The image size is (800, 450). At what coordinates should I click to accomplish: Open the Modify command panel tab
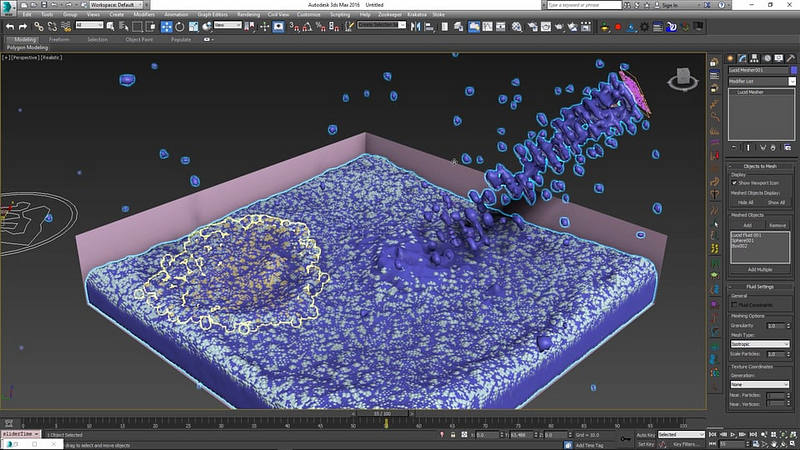742,59
